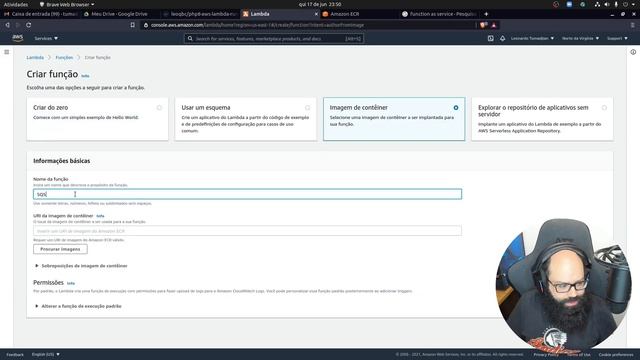Expand Alterar a função de execução padrão
Image resolution: width=640 pixels, height=360 pixels.
pyautogui.click(x=78, y=306)
